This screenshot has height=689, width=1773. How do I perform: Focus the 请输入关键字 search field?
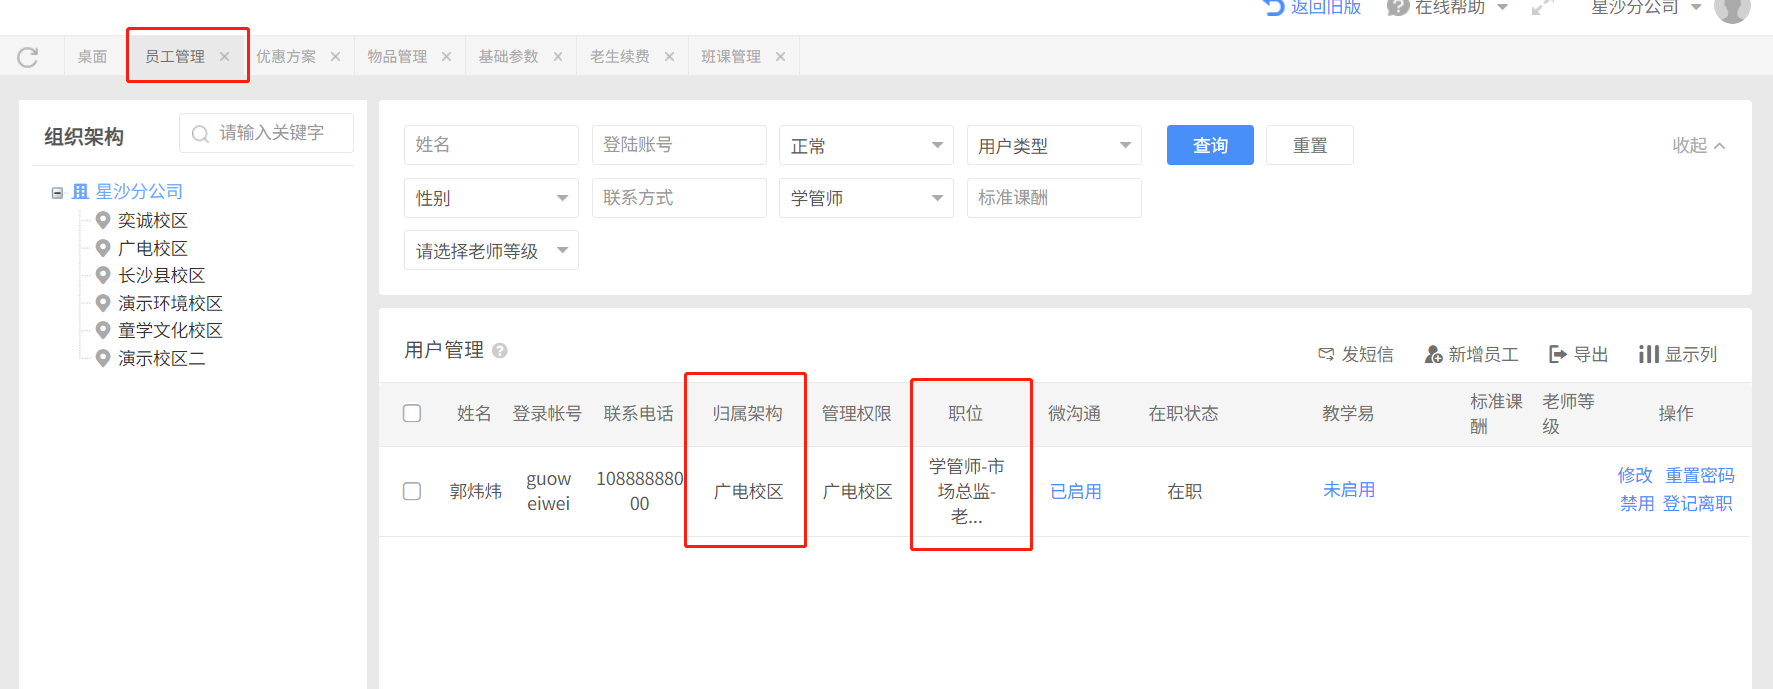(266, 133)
